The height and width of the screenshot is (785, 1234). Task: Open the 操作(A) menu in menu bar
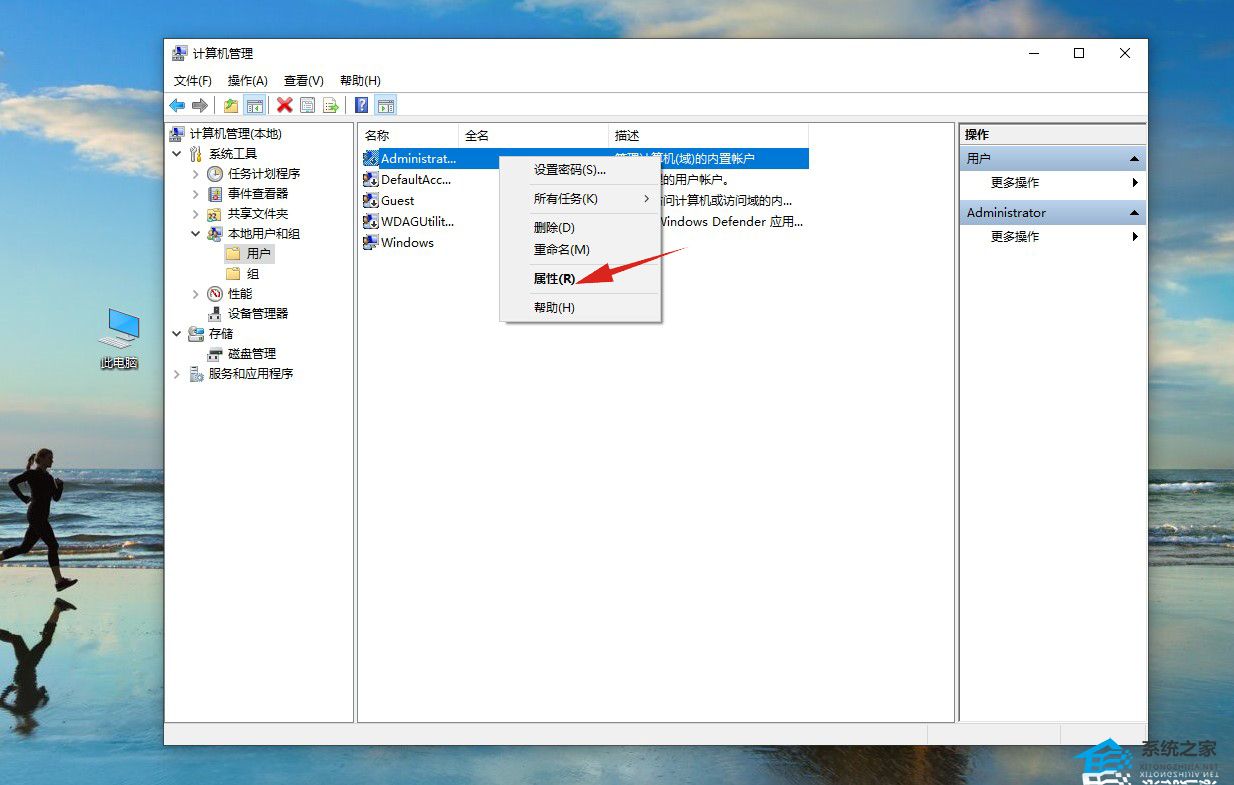[x=247, y=81]
